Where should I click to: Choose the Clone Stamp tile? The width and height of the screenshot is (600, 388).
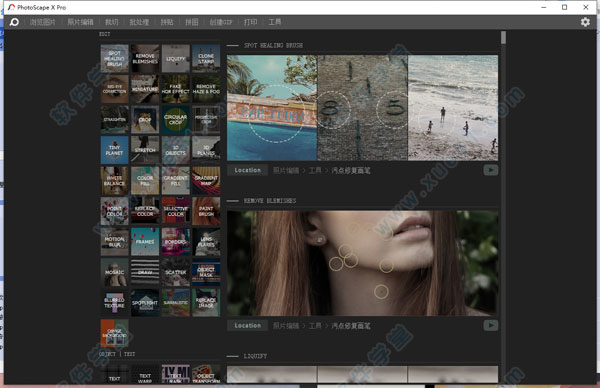tap(206, 59)
